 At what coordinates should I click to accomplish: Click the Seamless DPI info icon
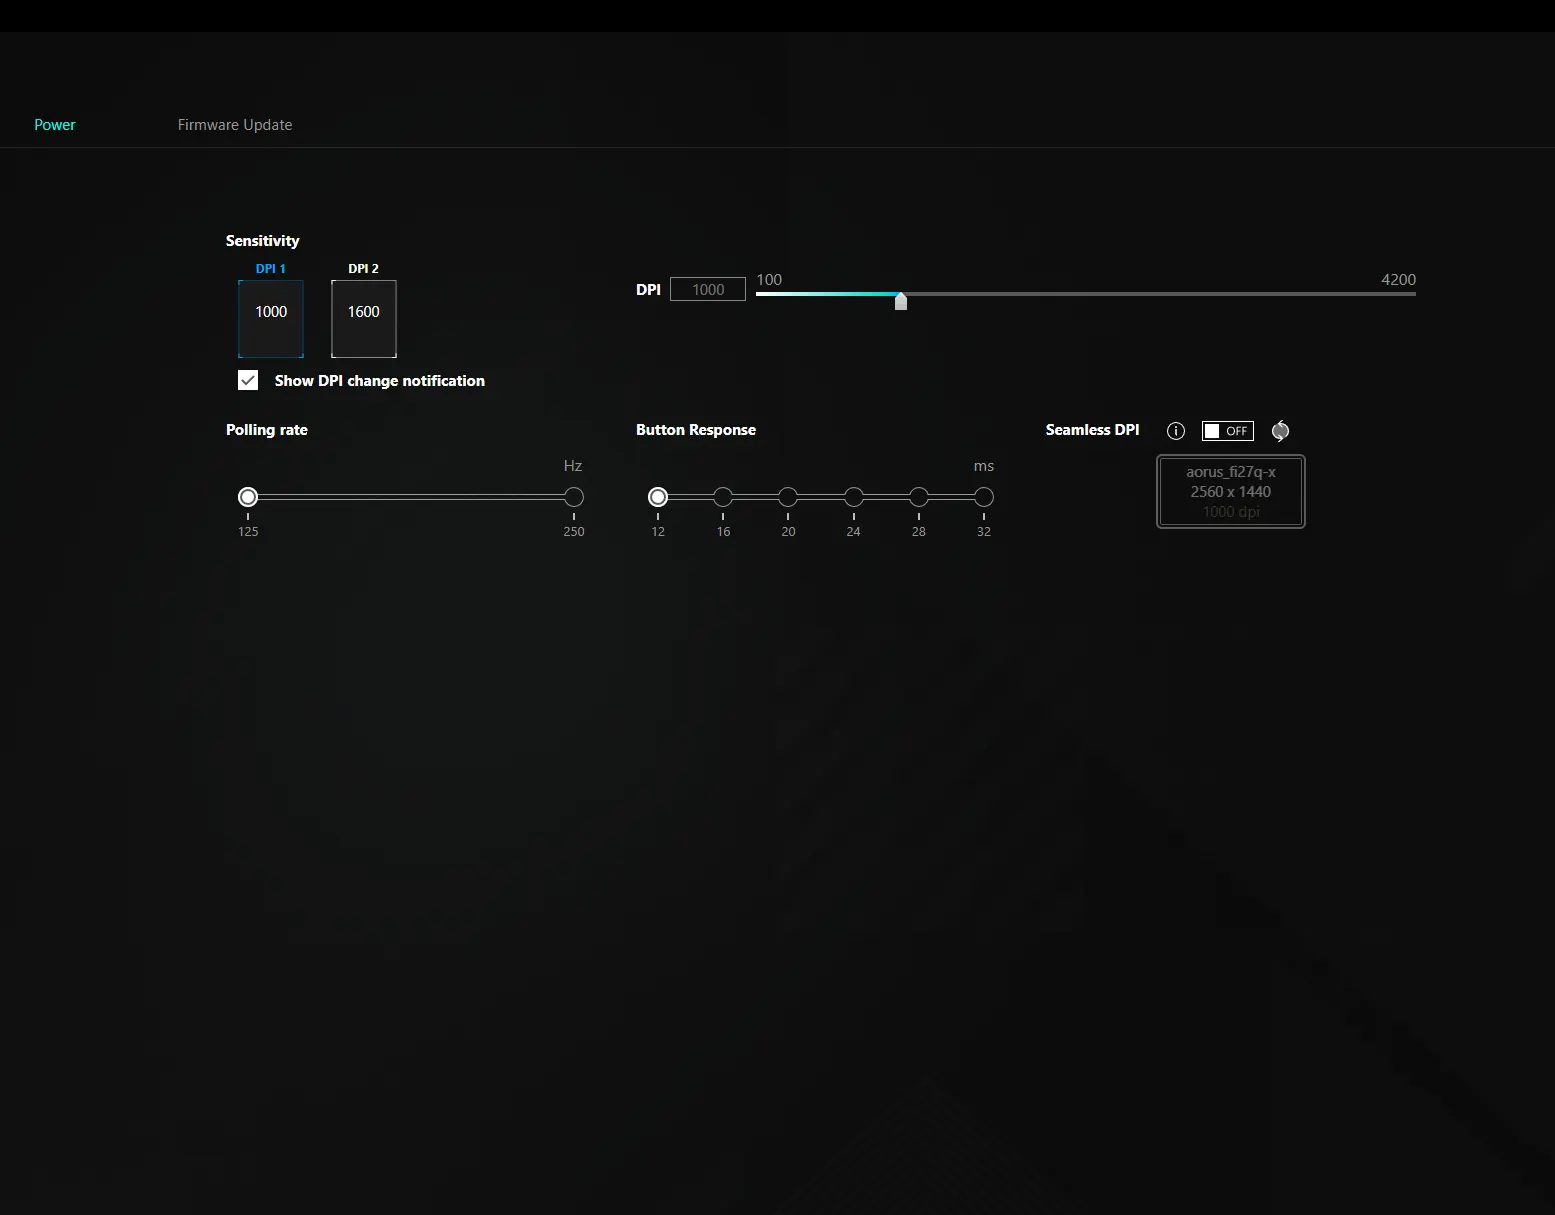(1176, 431)
